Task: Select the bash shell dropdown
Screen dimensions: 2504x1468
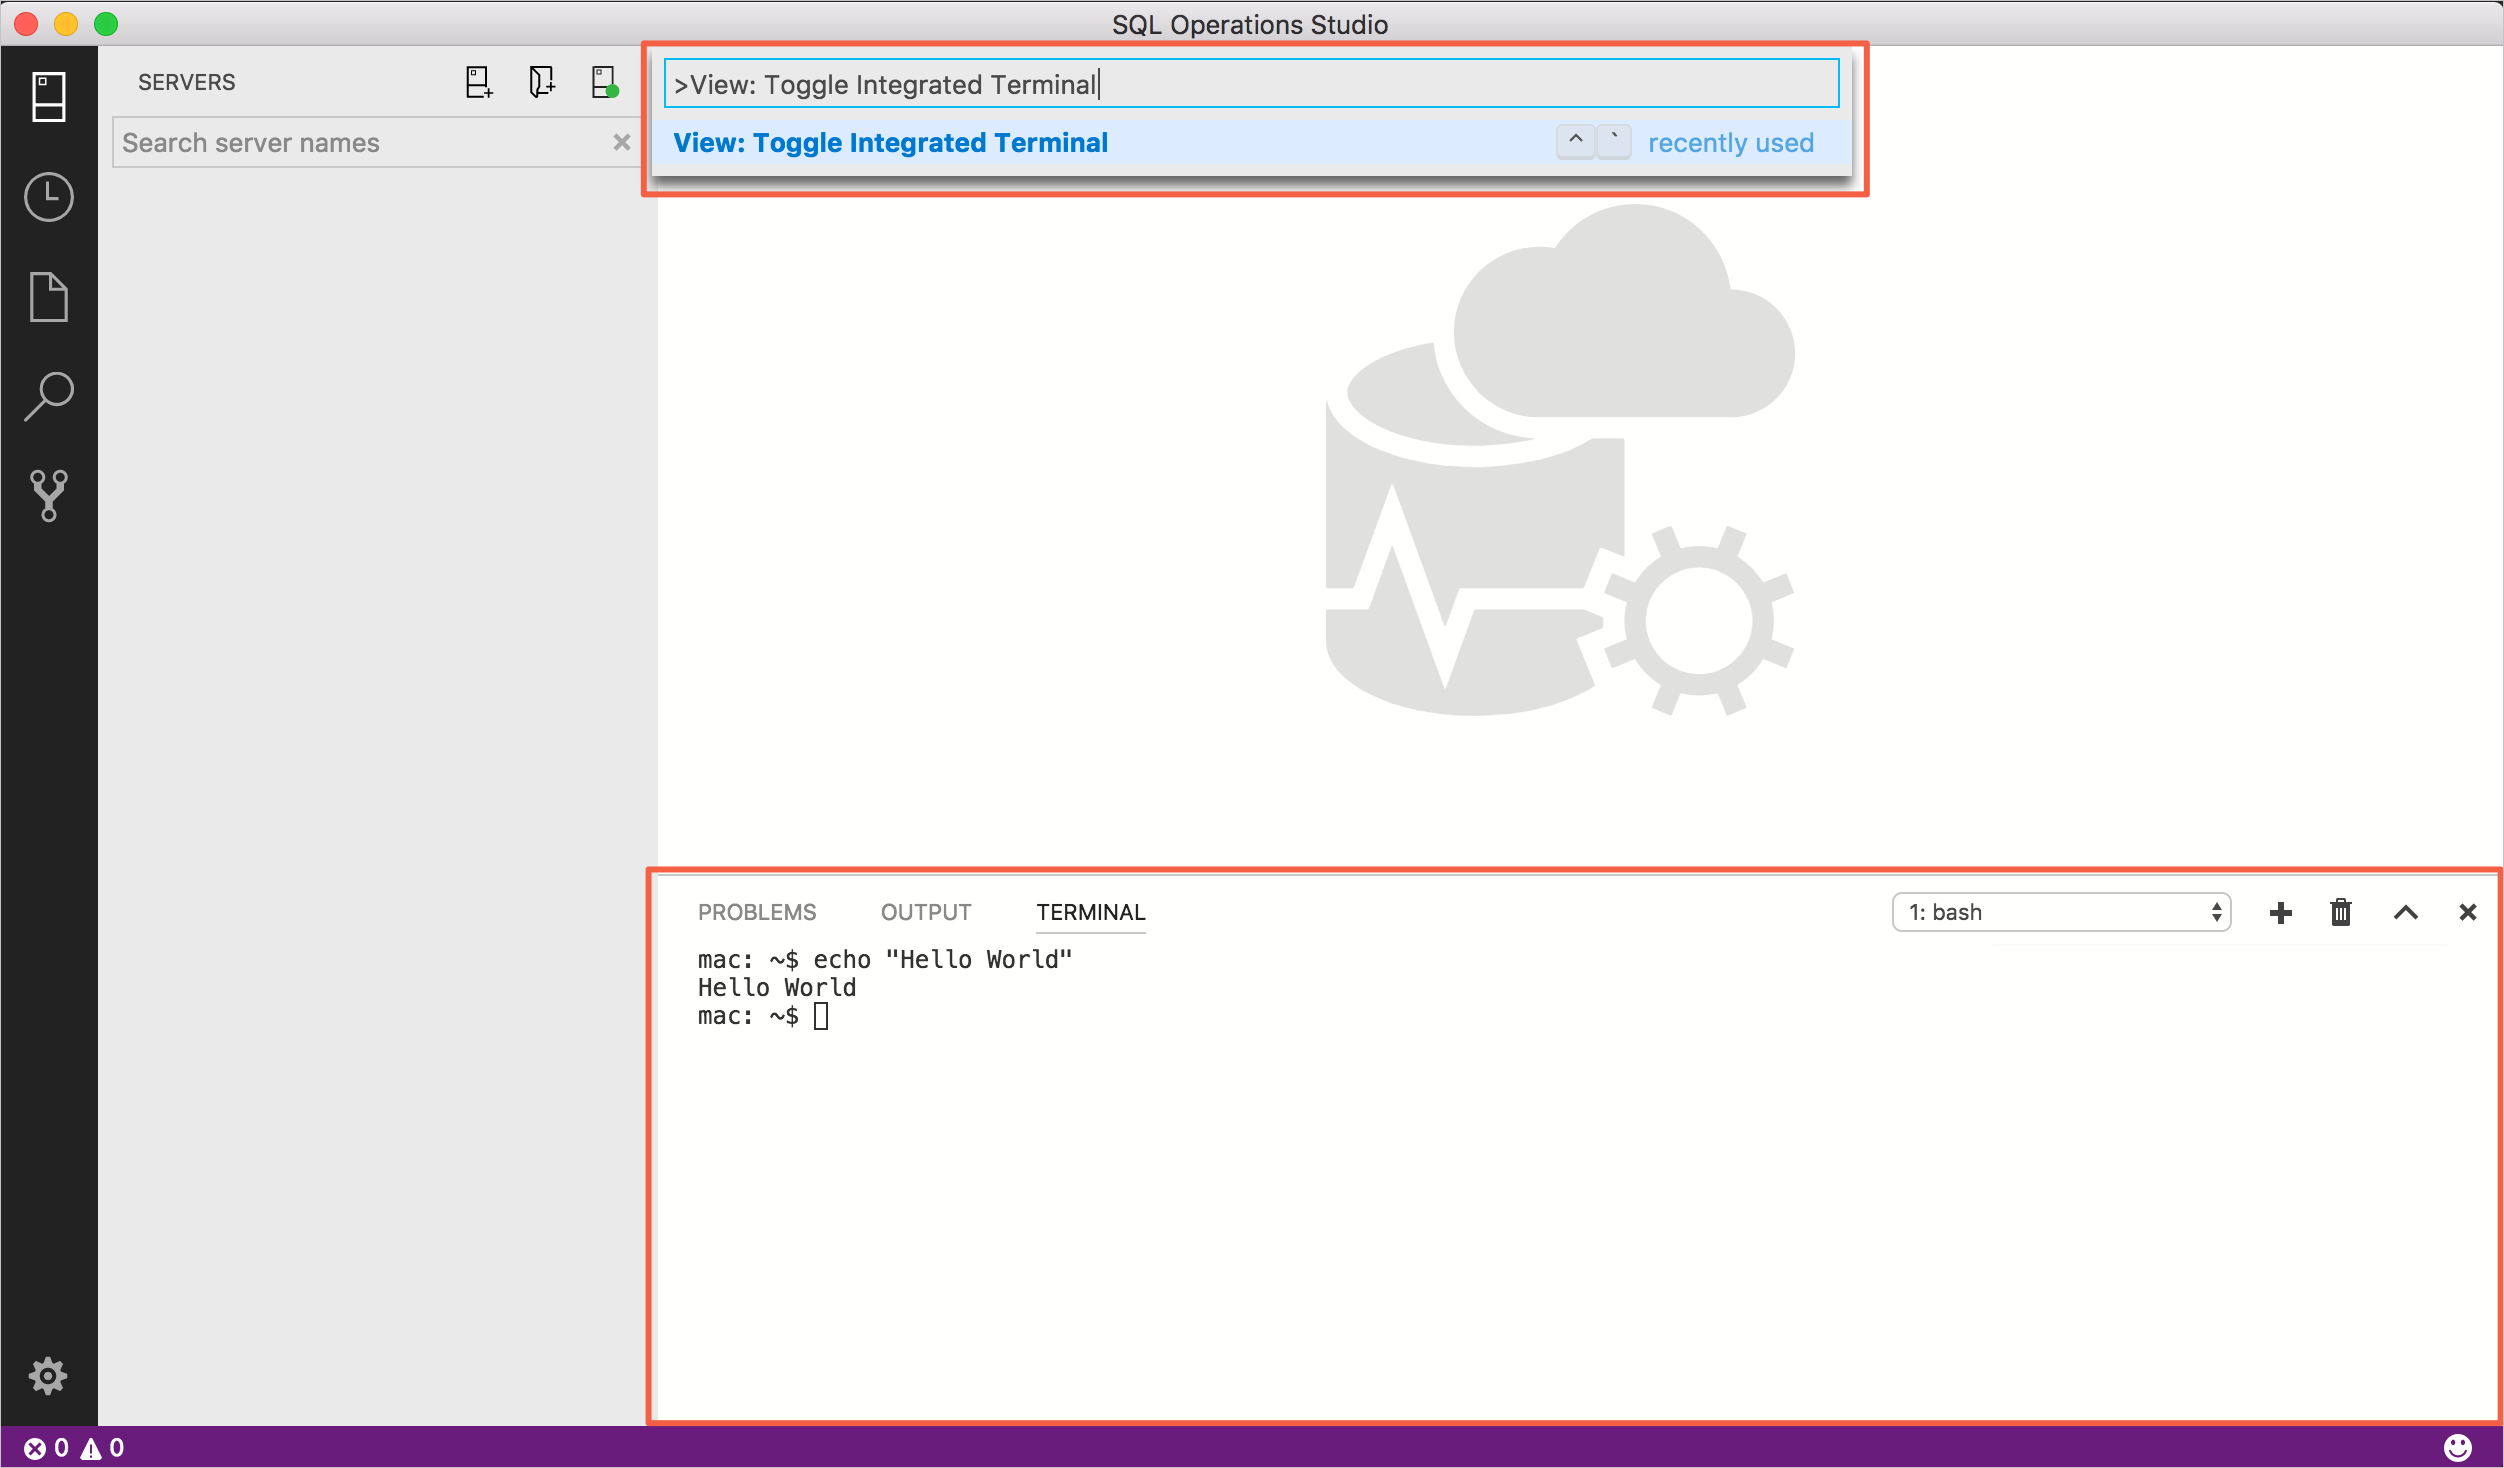Action: (2064, 911)
